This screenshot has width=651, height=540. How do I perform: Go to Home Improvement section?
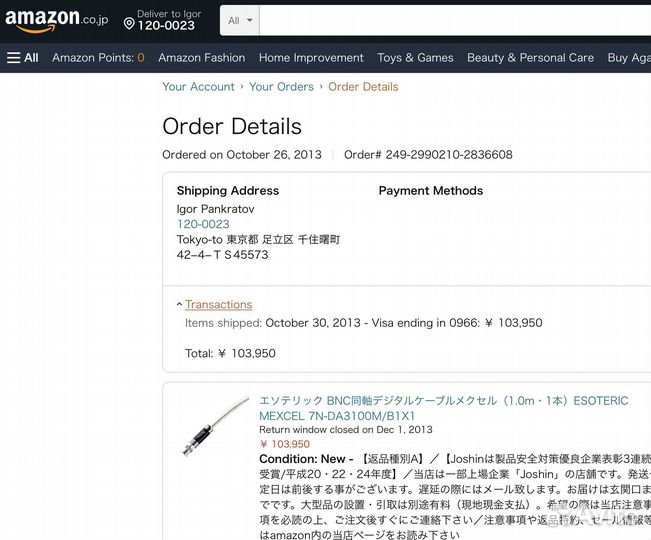(x=311, y=58)
